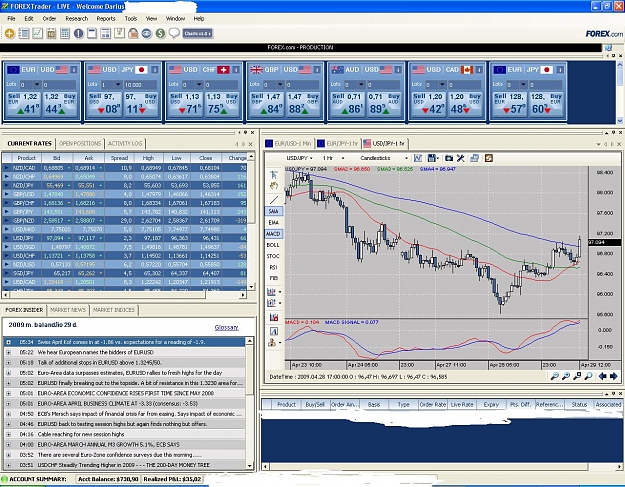625x487 pixels.
Task: Open the Lots dropdown on the USD/JPY tile
Action: coord(118,84)
